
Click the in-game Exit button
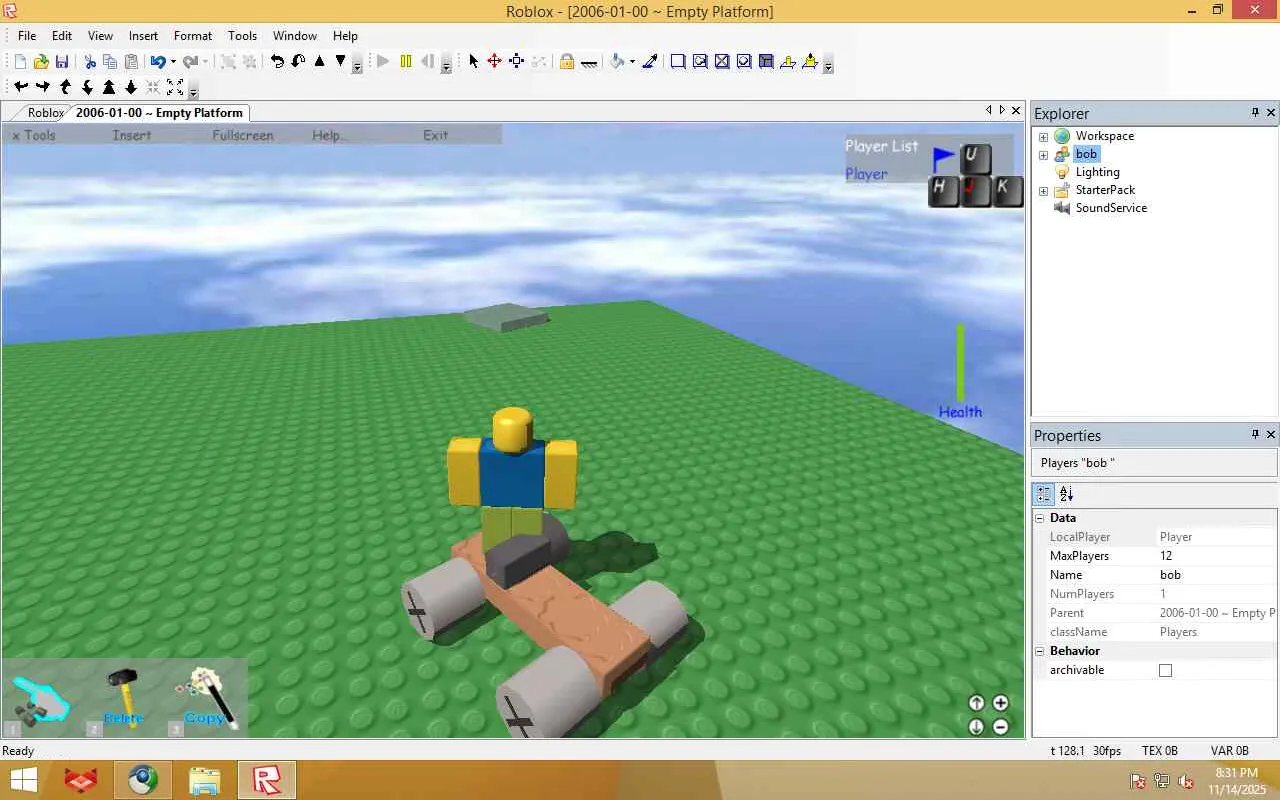pos(436,136)
